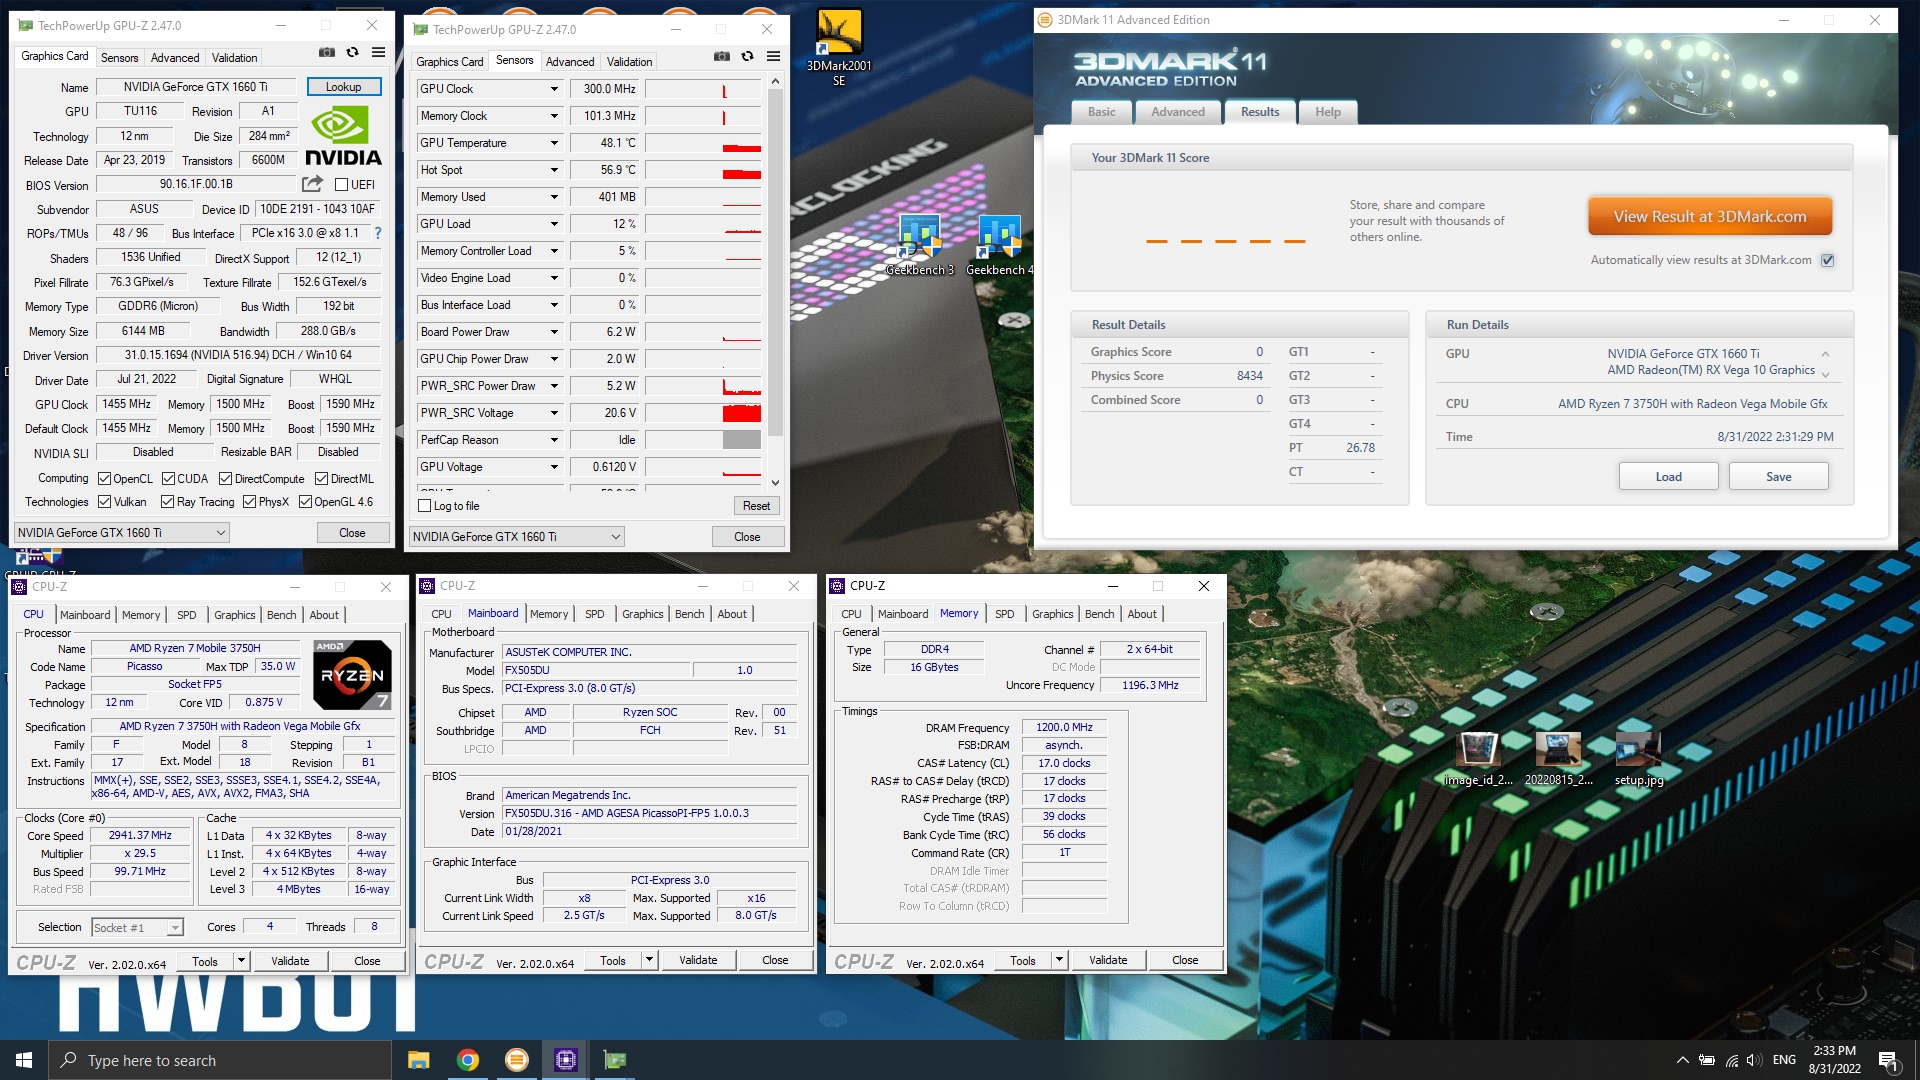Click the volume tray icon
The height and width of the screenshot is (1080, 1920).
(x=1755, y=1060)
